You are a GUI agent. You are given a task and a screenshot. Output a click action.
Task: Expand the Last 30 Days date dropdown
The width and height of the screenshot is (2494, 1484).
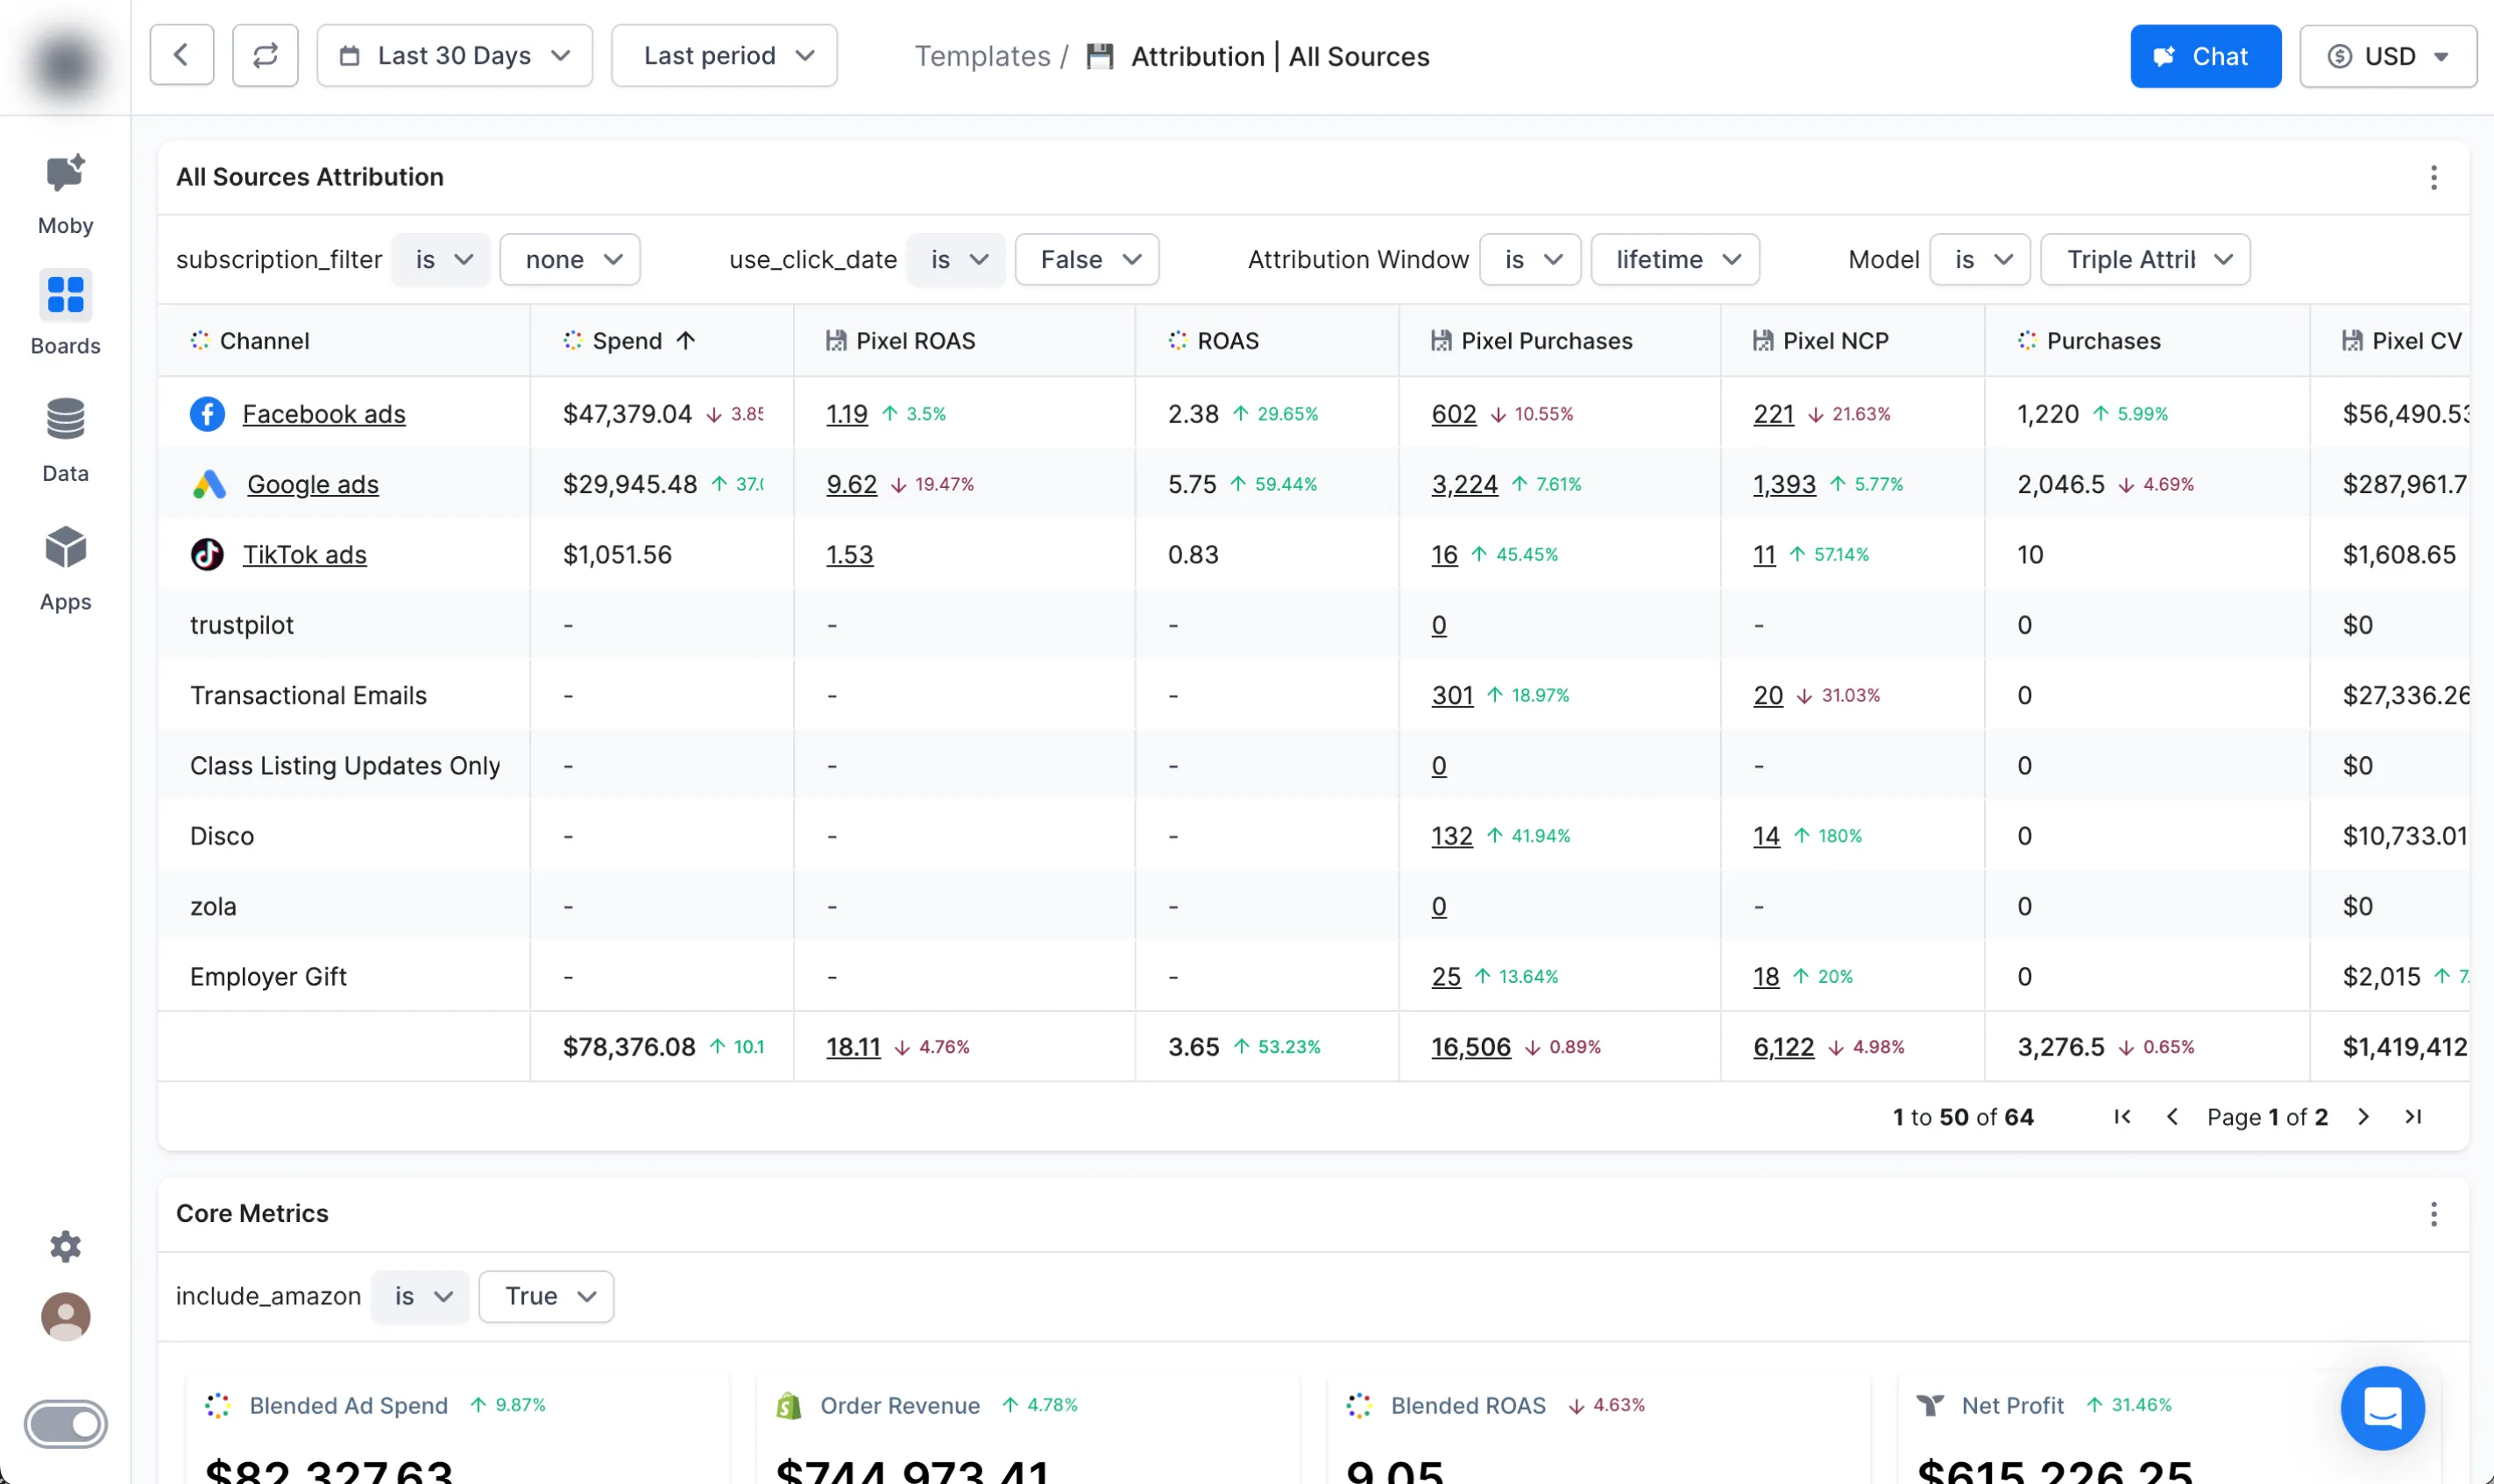point(454,56)
